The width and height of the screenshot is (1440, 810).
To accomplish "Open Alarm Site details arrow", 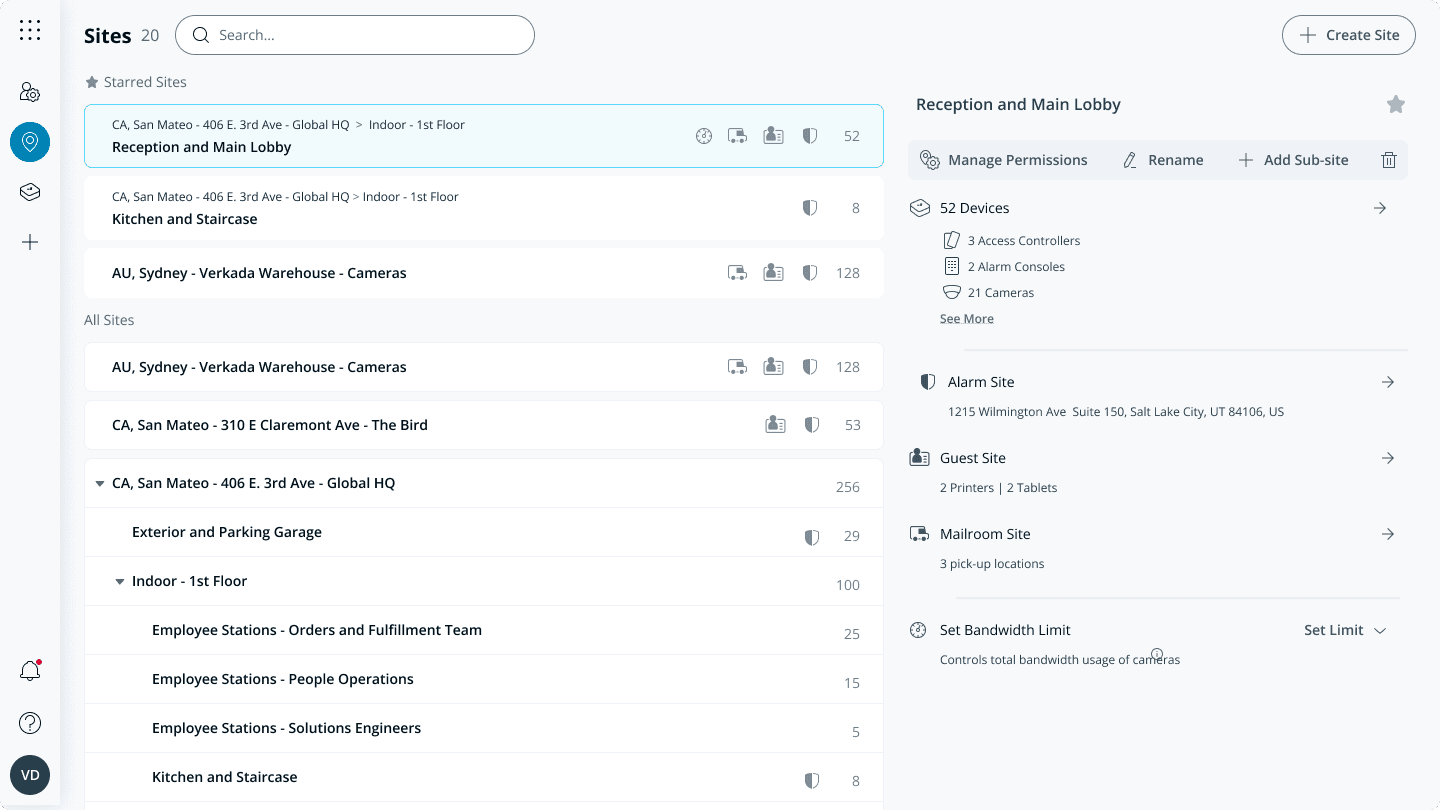I will tap(1387, 382).
